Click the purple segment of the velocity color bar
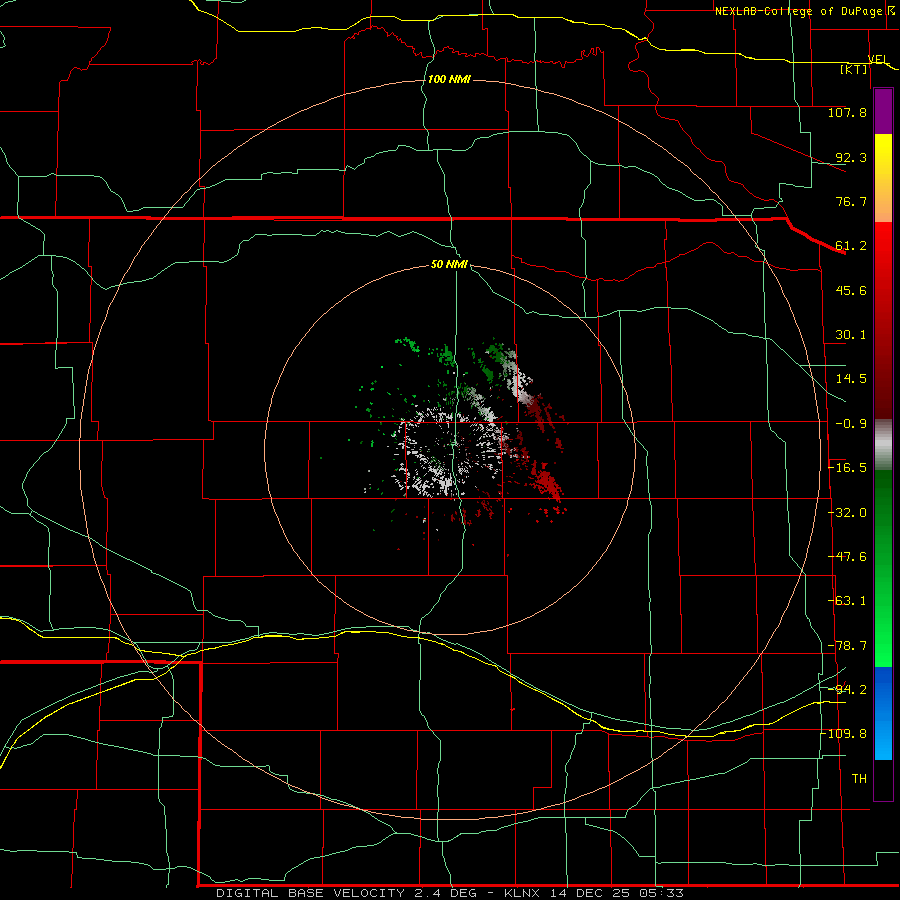This screenshot has height=900, width=900. (x=883, y=111)
